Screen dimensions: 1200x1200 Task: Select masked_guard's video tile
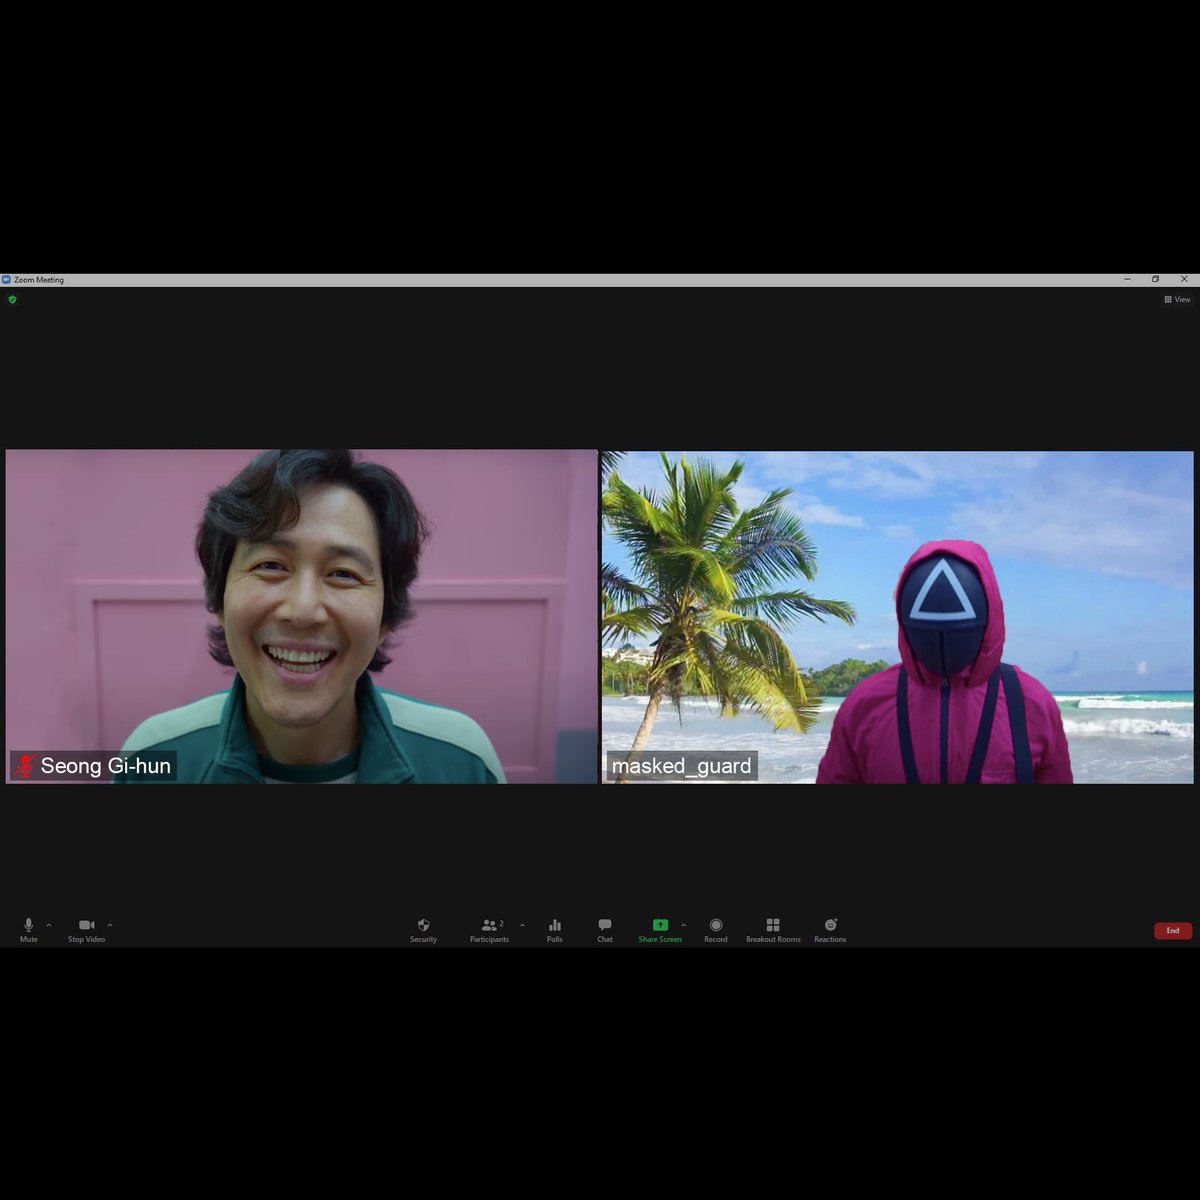898,616
